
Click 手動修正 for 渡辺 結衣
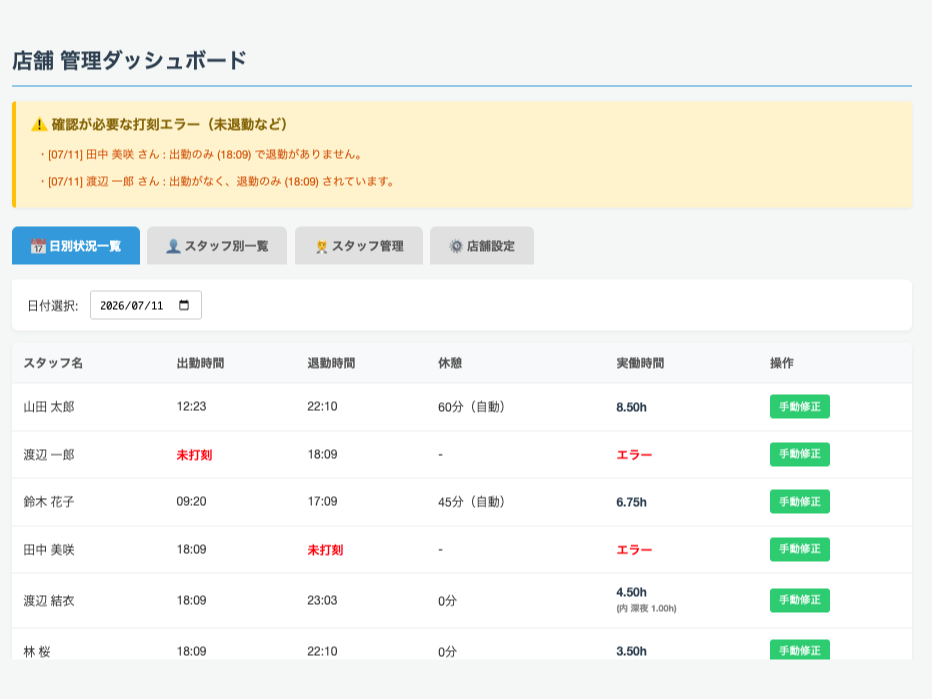(799, 600)
